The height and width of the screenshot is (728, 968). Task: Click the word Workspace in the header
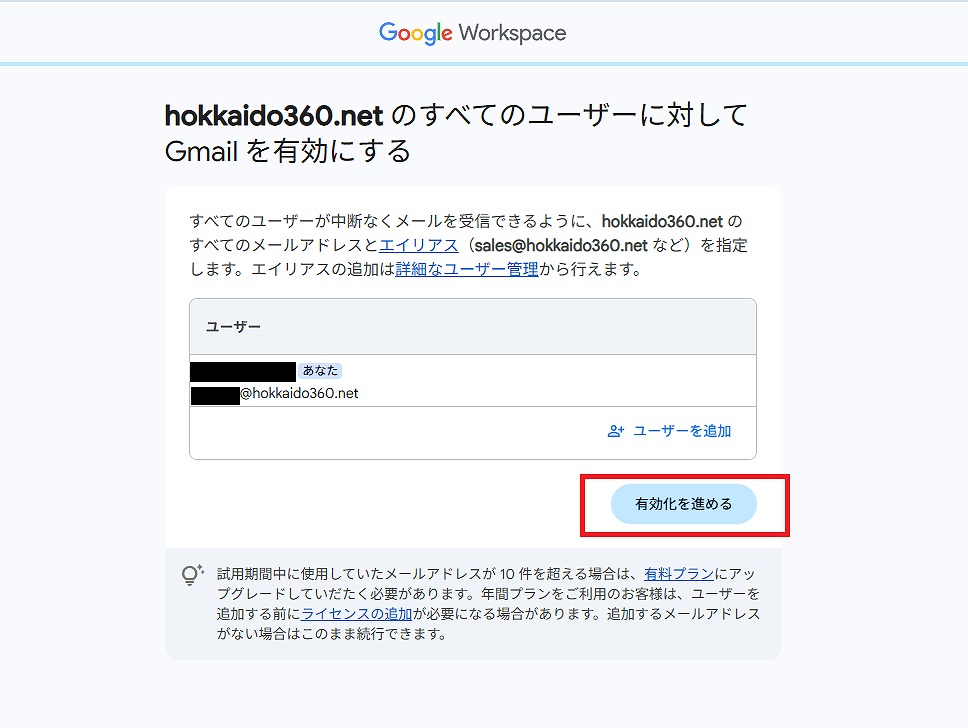pos(512,33)
